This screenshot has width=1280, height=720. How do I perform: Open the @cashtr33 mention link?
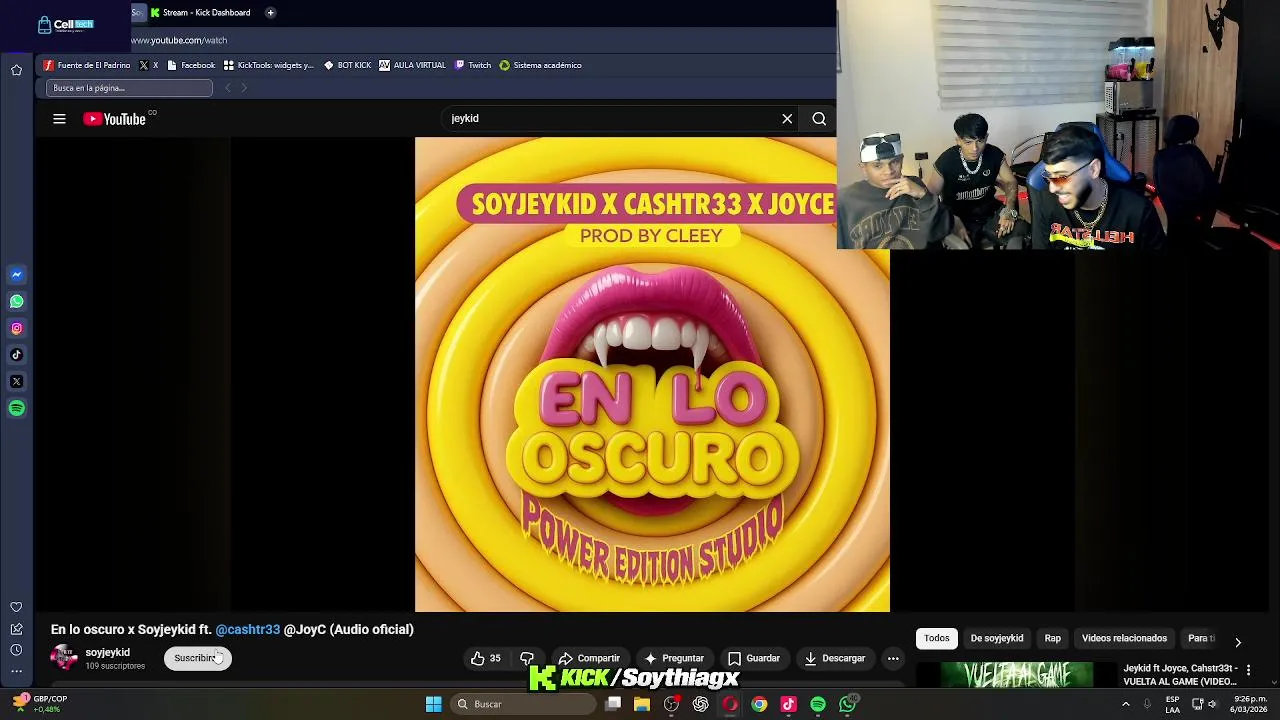248,629
